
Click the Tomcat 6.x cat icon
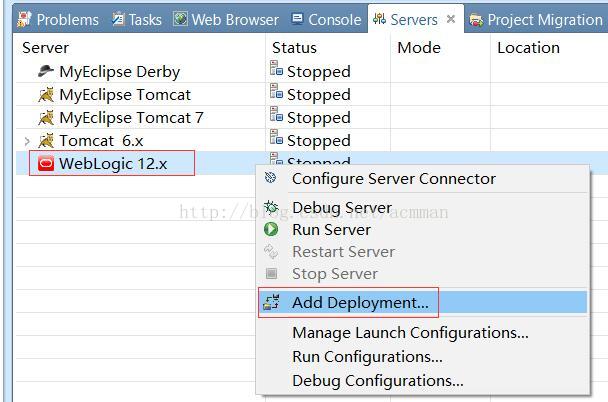click(x=46, y=140)
